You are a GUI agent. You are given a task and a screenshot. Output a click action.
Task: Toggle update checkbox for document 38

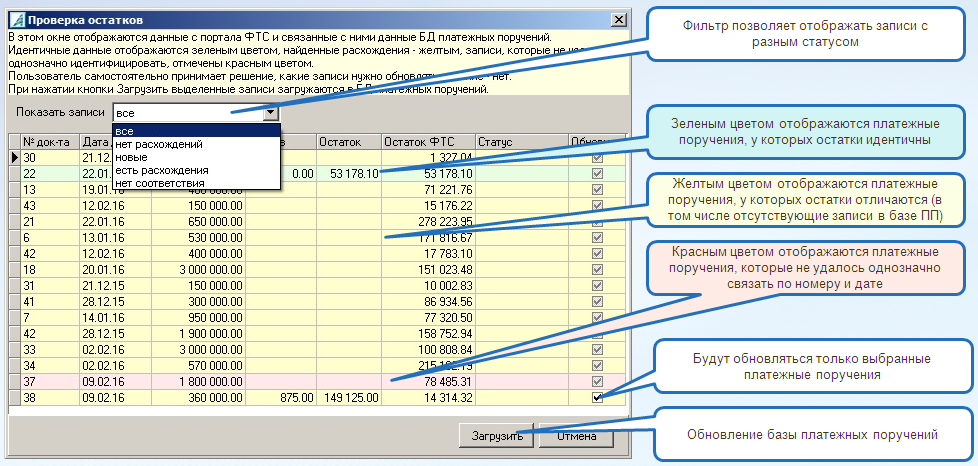[597, 397]
